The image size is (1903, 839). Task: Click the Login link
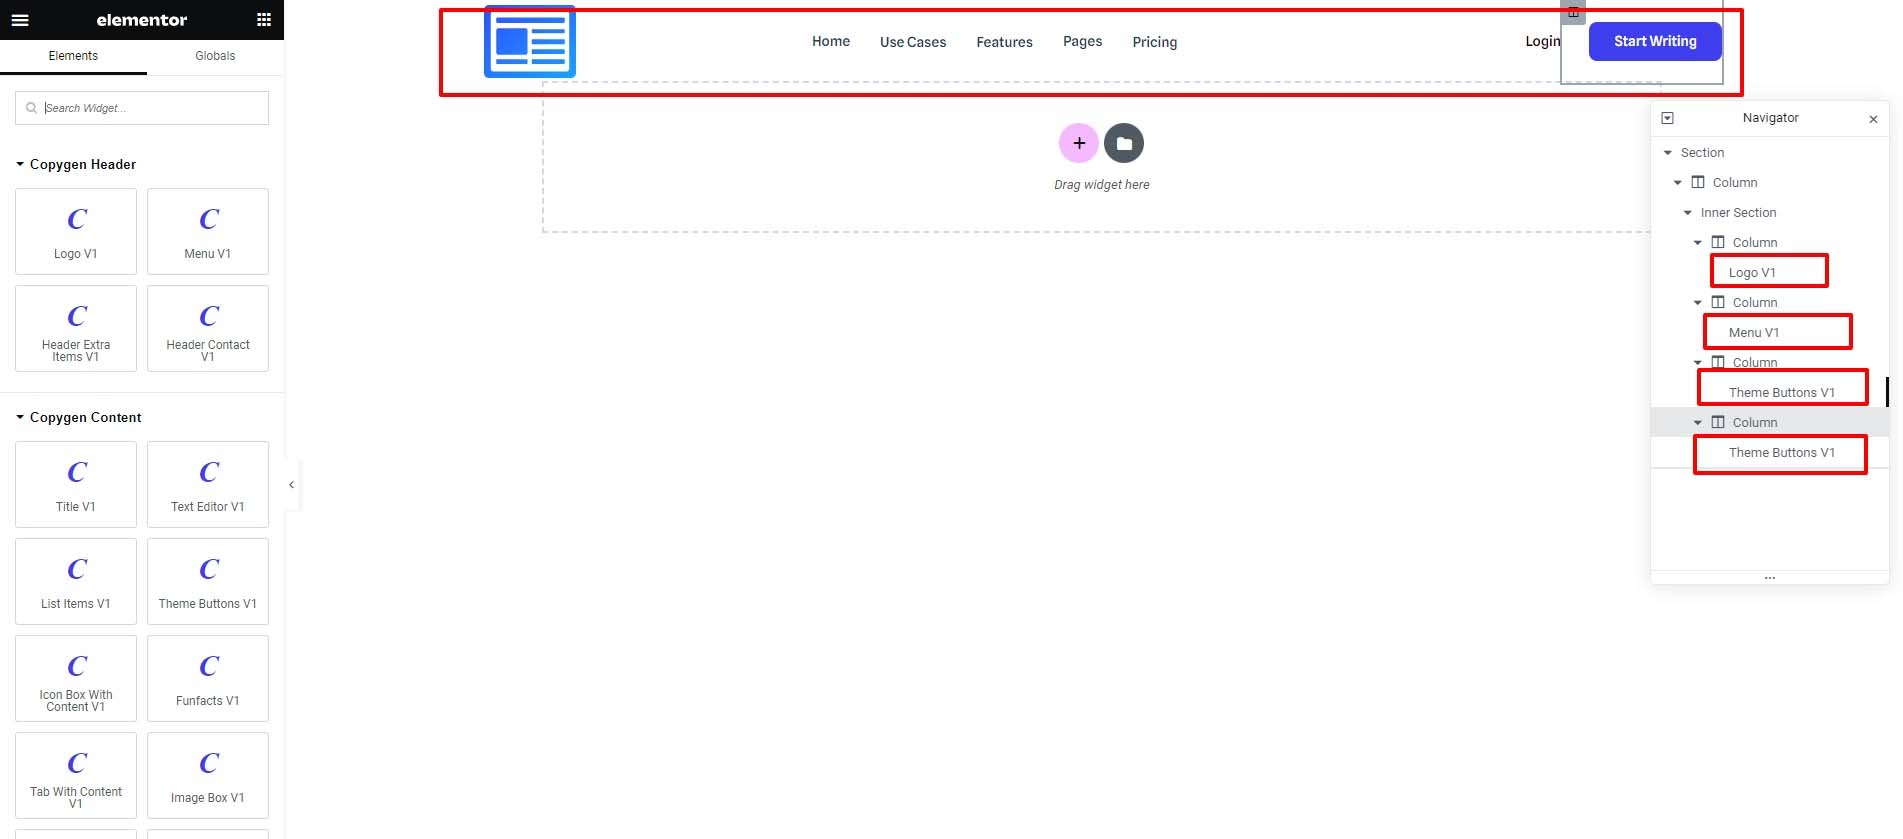[x=1542, y=41]
